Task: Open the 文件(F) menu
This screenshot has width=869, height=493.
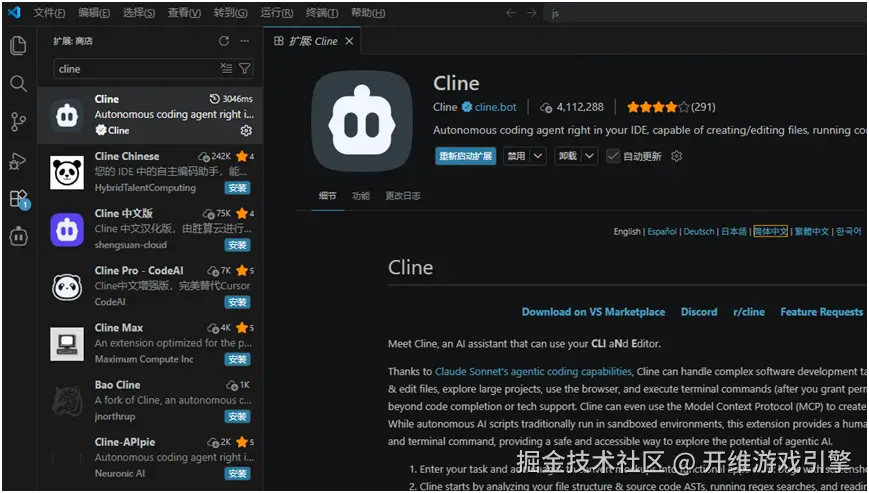Action: coord(49,13)
